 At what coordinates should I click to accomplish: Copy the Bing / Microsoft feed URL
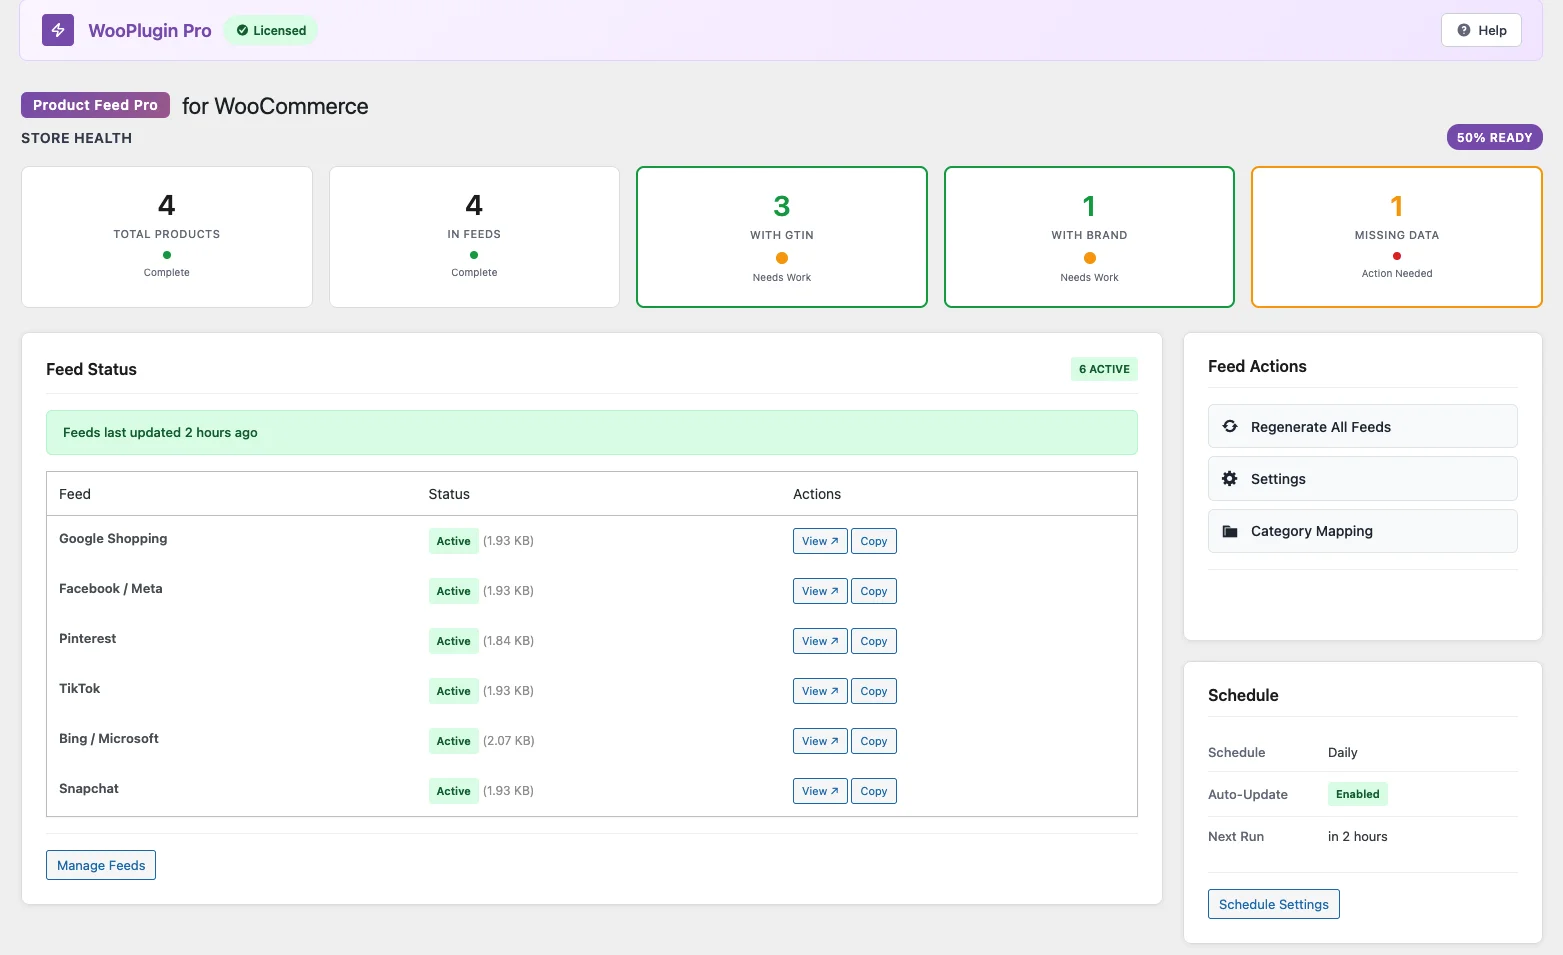(873, 741)
